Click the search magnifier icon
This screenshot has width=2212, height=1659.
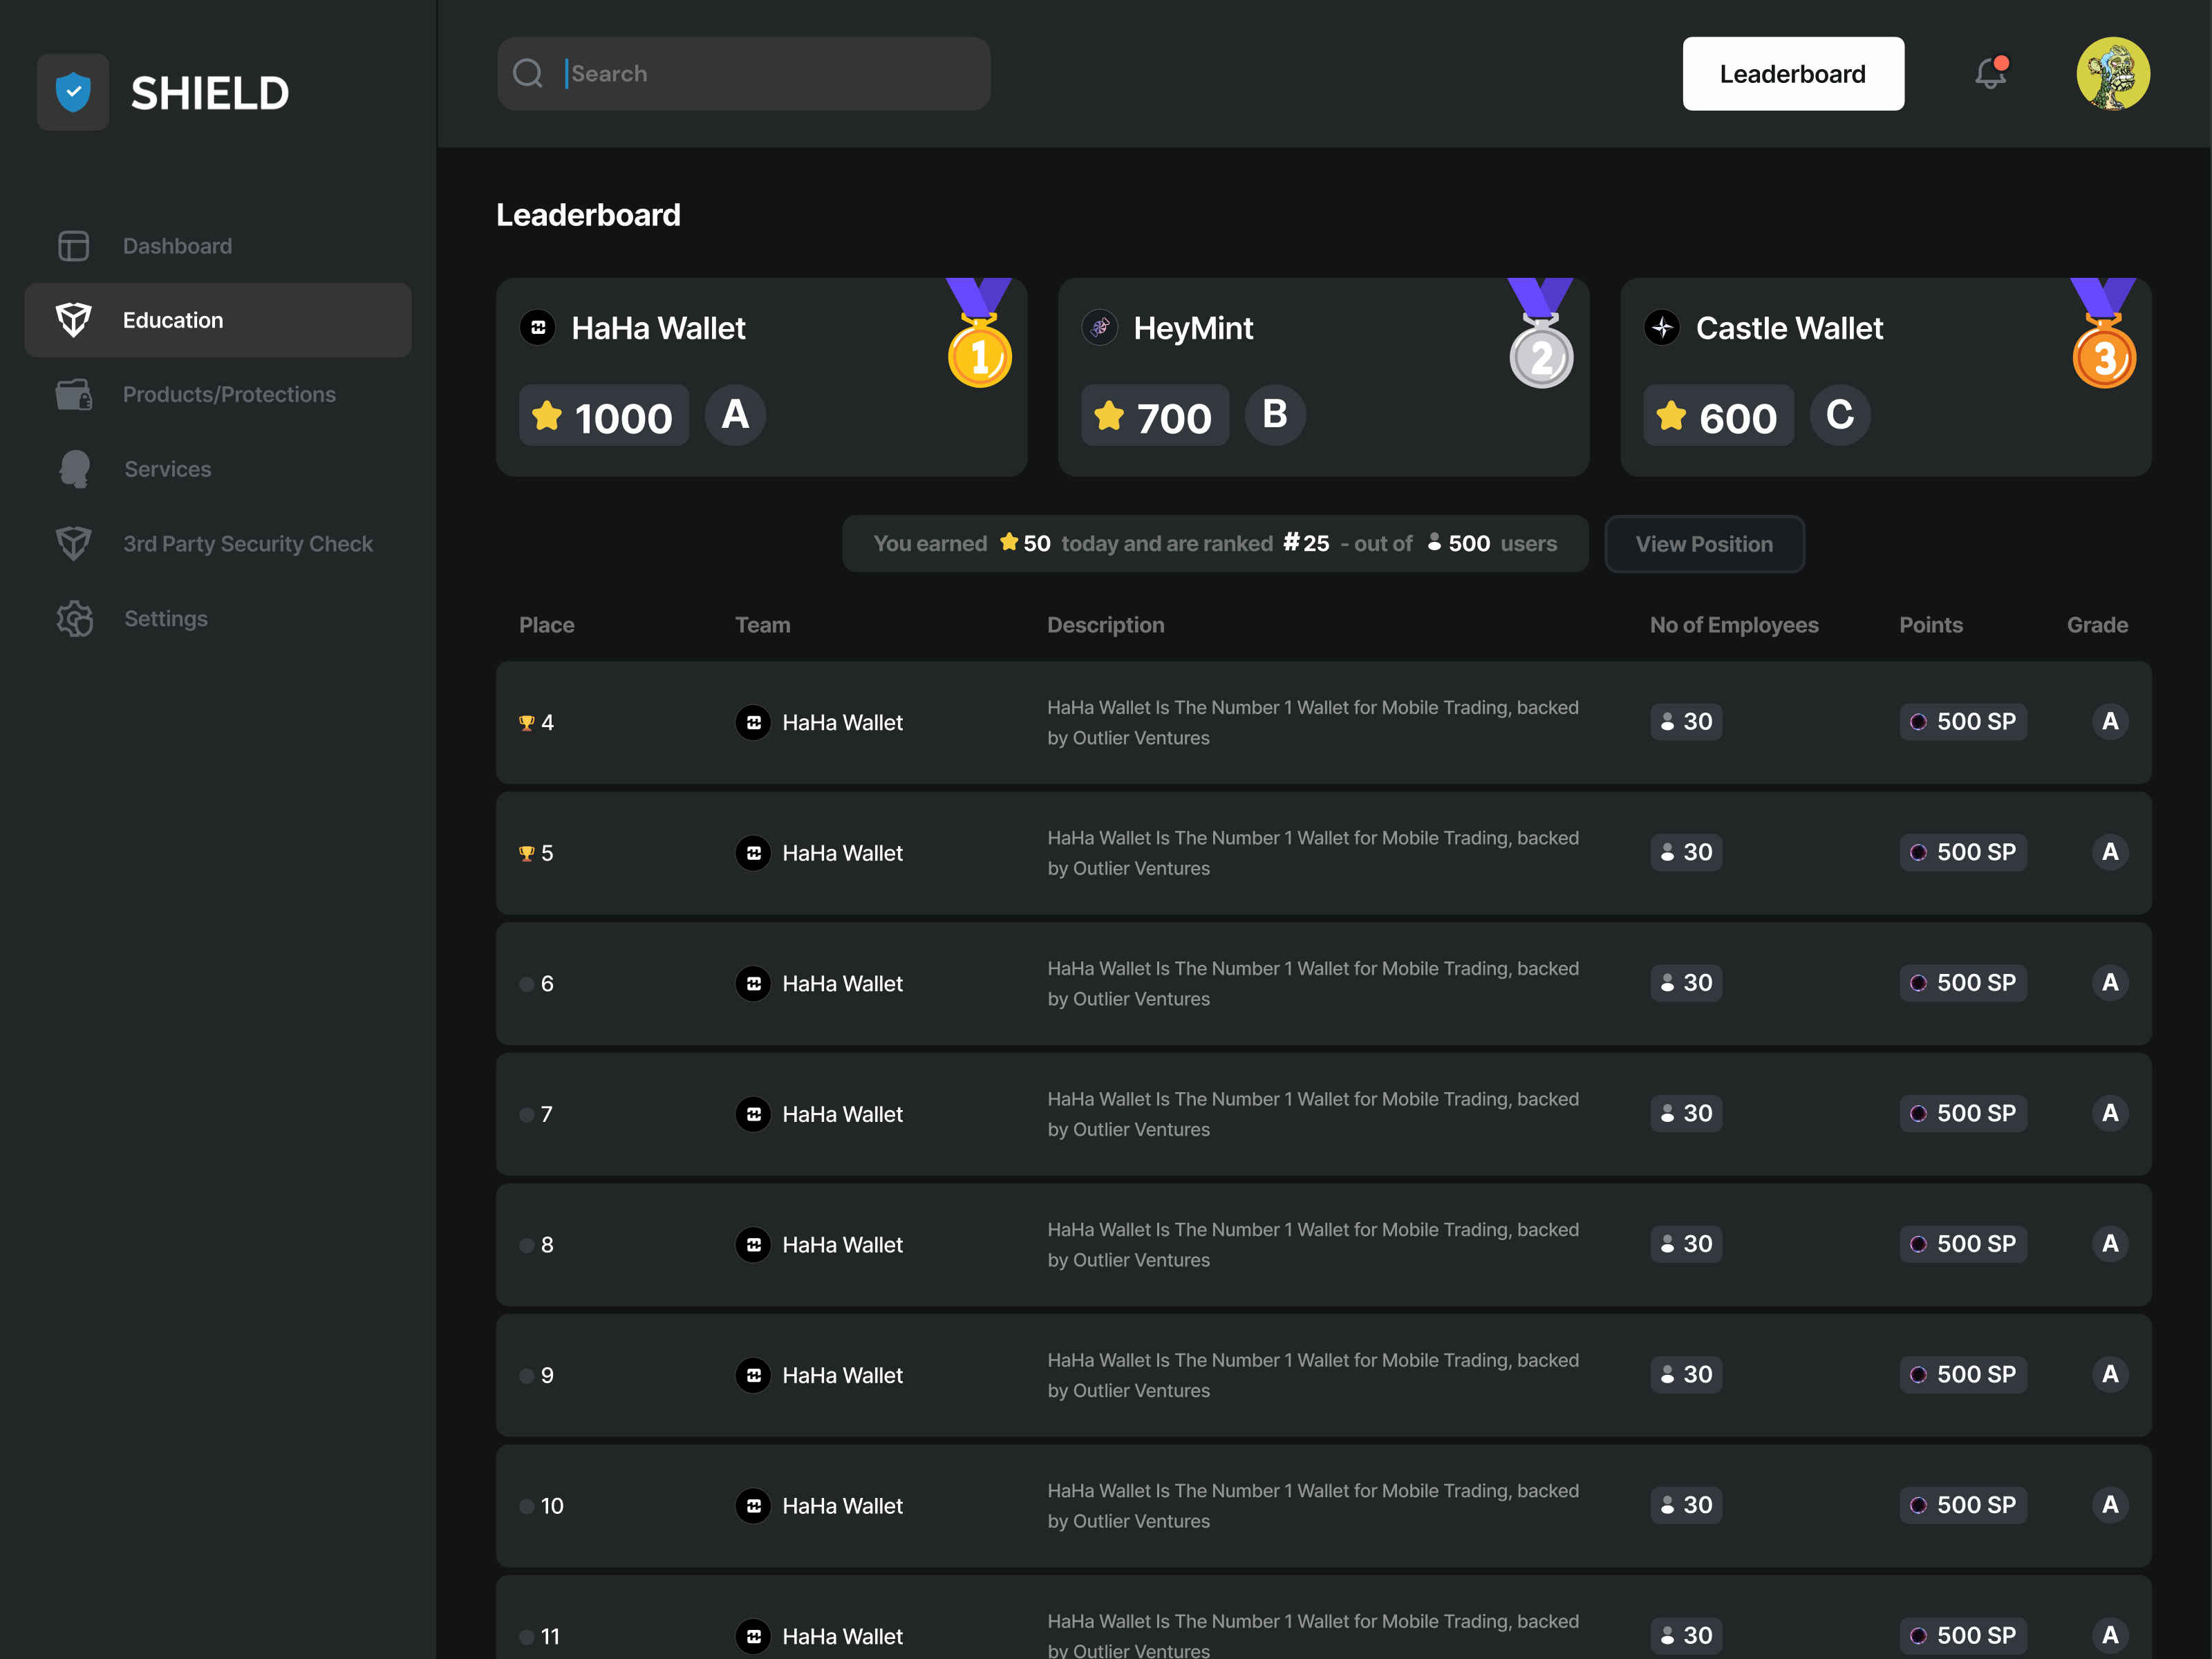click(528, 73)
